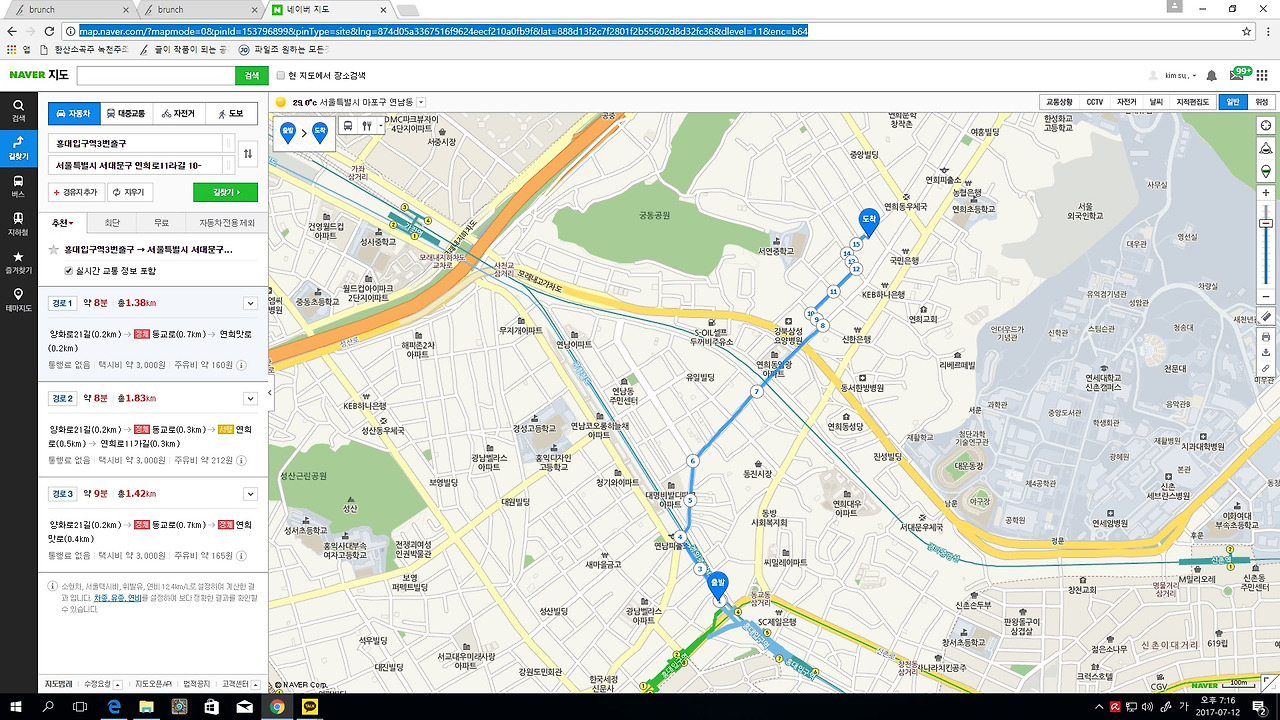Switch the map to 일반 view
The width and height of the screenshot is (1280, 720).
tap(1232, 102)
